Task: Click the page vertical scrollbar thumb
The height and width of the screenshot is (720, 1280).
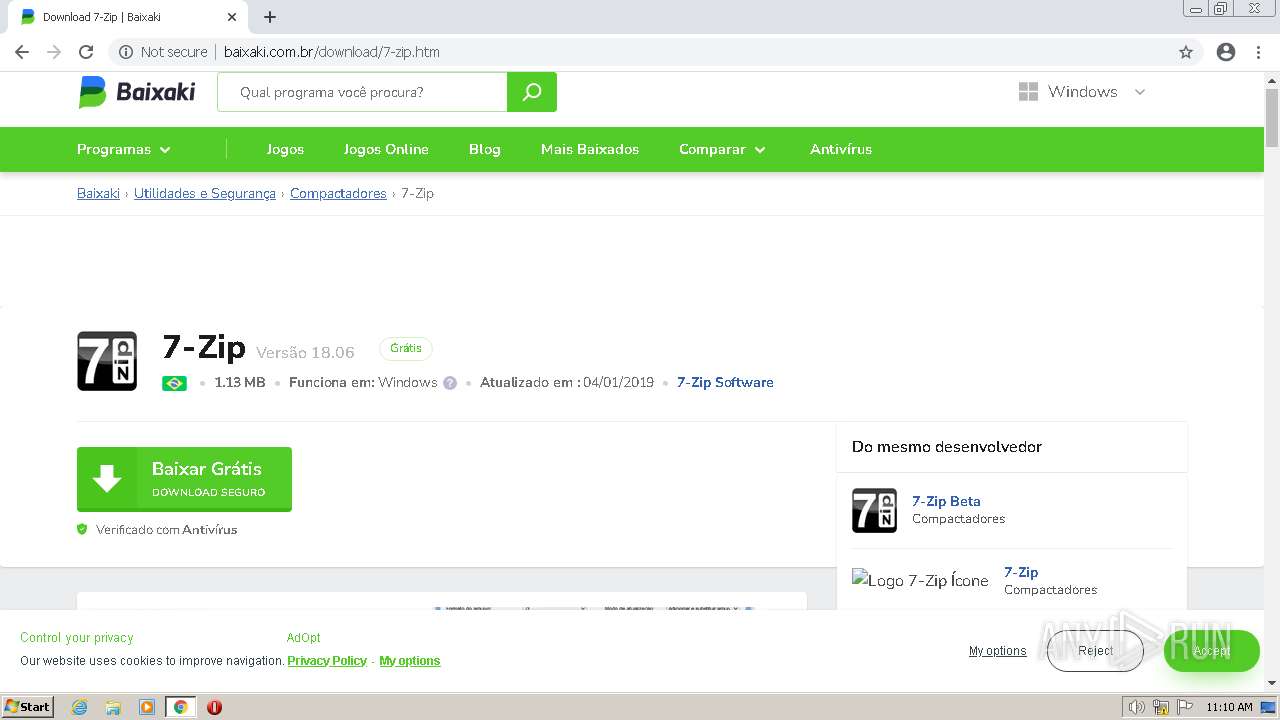Action: 1272,117
